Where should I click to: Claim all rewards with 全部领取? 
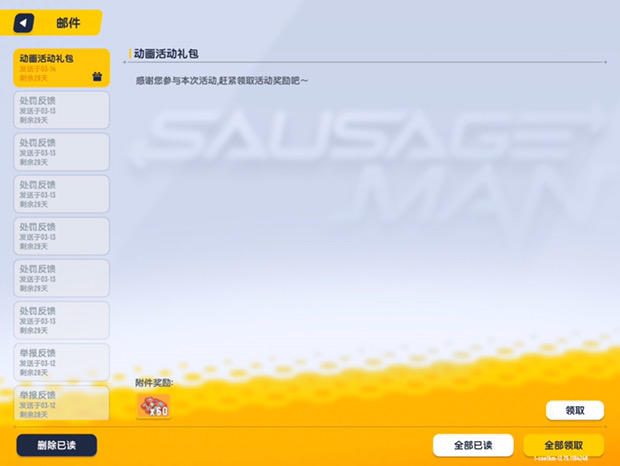[563, 445]
